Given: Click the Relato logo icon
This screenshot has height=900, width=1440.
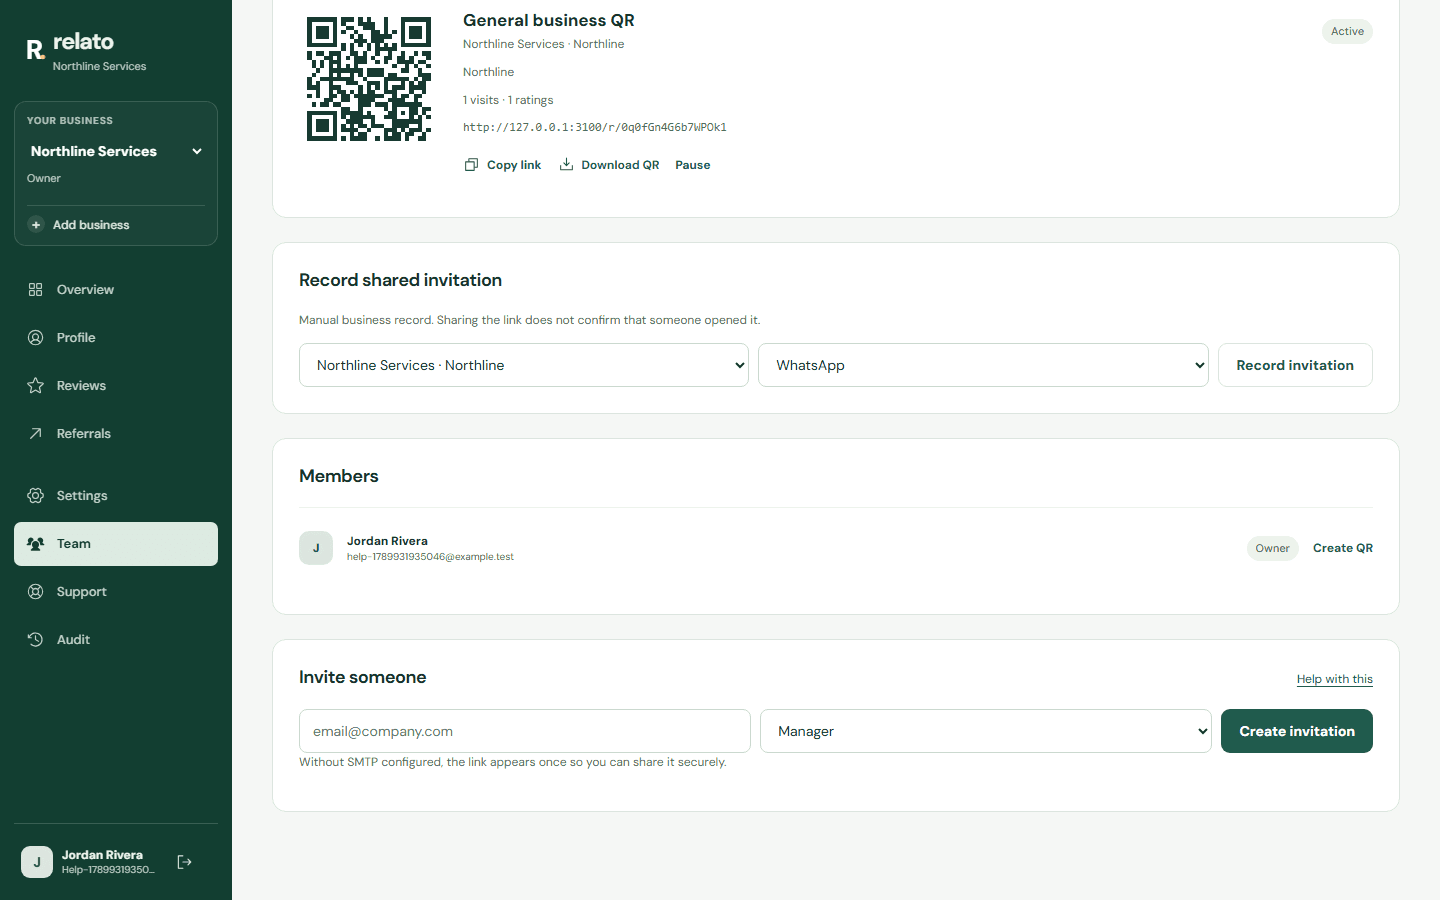Looking at the screenshot, I should [36, 50].
